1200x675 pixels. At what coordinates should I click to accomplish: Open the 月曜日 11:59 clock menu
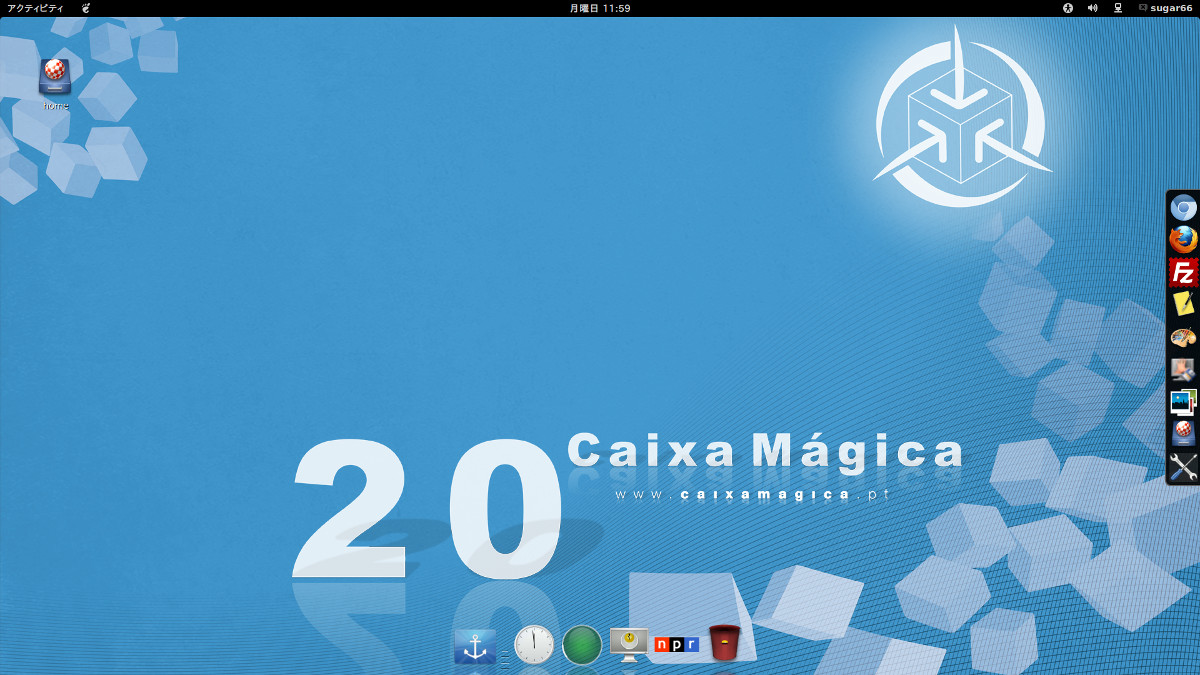600,8
